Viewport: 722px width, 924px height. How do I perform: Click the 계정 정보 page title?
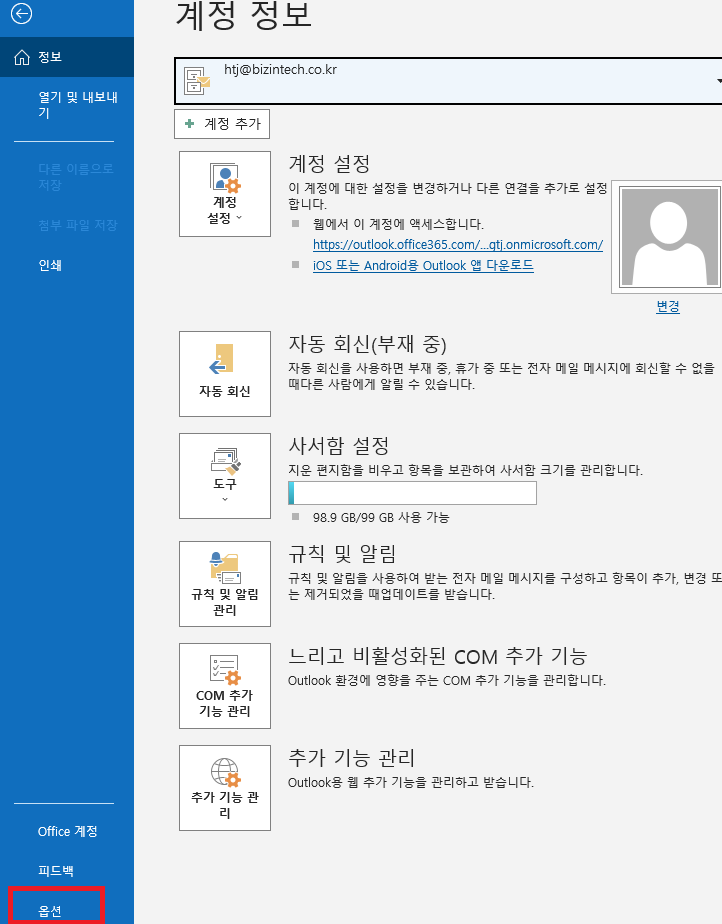coord(244,15)
